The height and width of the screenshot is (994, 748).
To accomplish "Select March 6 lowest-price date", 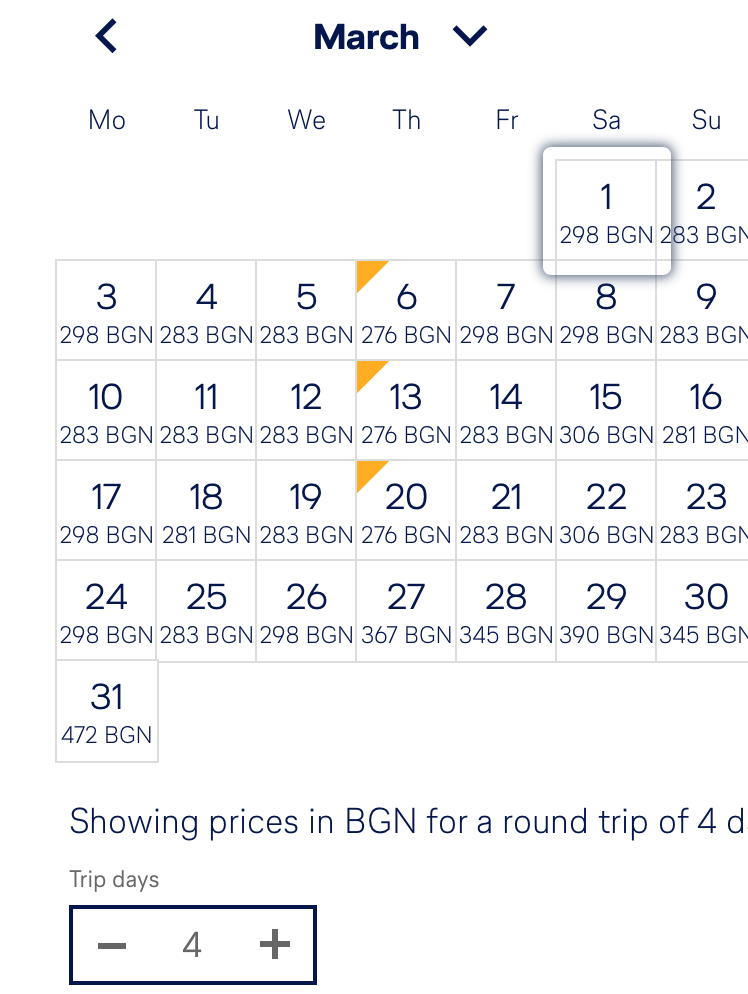I will click(406, 311).
